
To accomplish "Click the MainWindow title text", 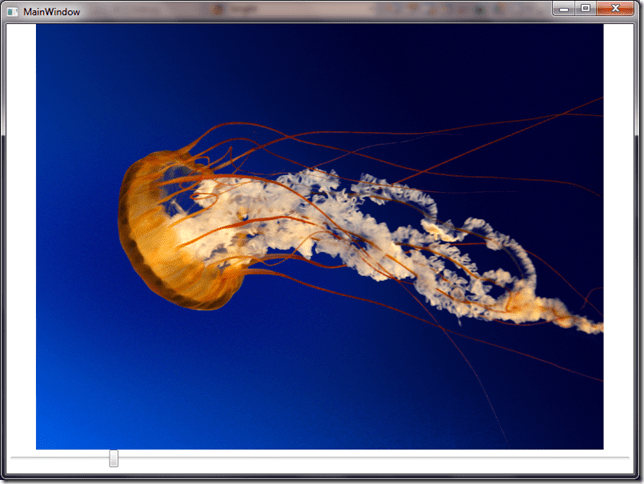I will pyautogui.click(x=52, y=12).
